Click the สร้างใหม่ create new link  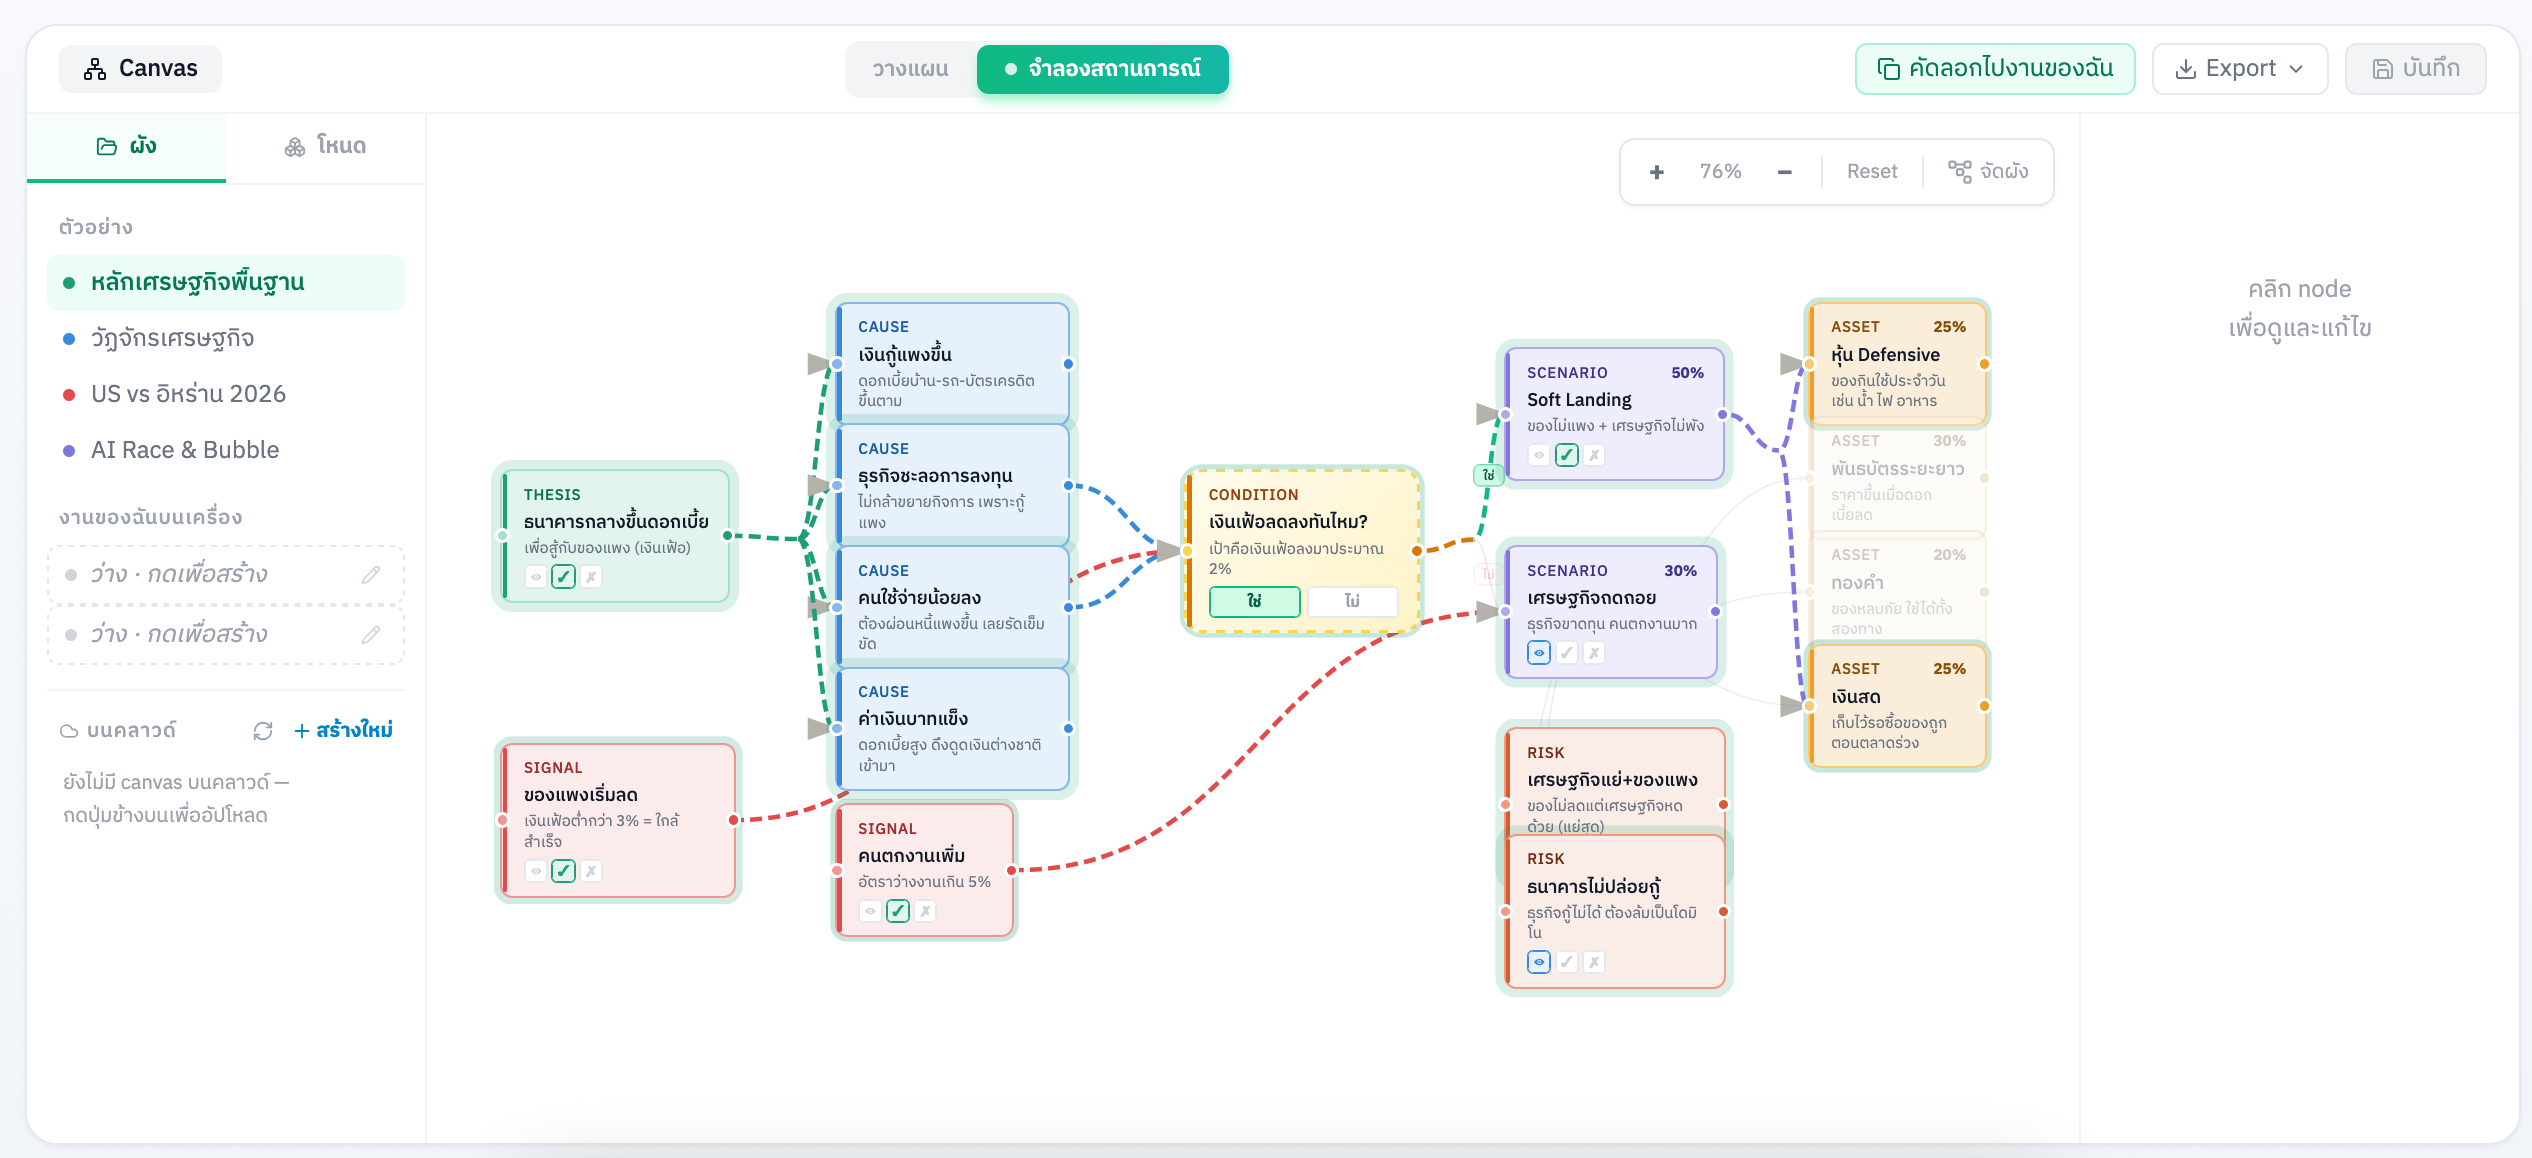(x=343, y=731)
